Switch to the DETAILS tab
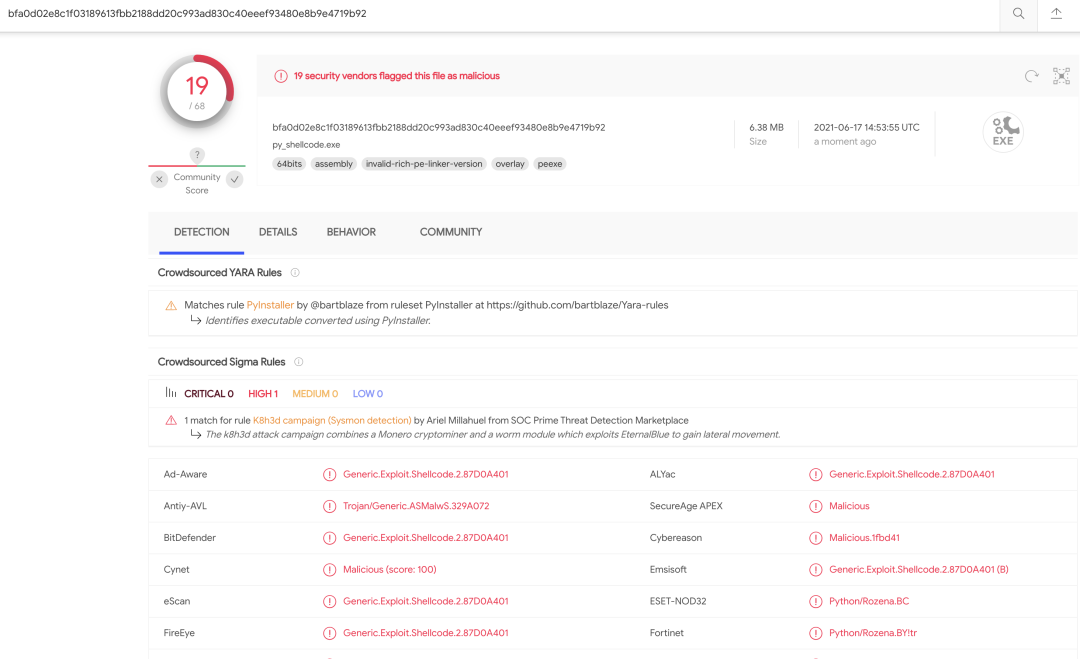This screenshot has height=659, width=1080. click(278, 232)
